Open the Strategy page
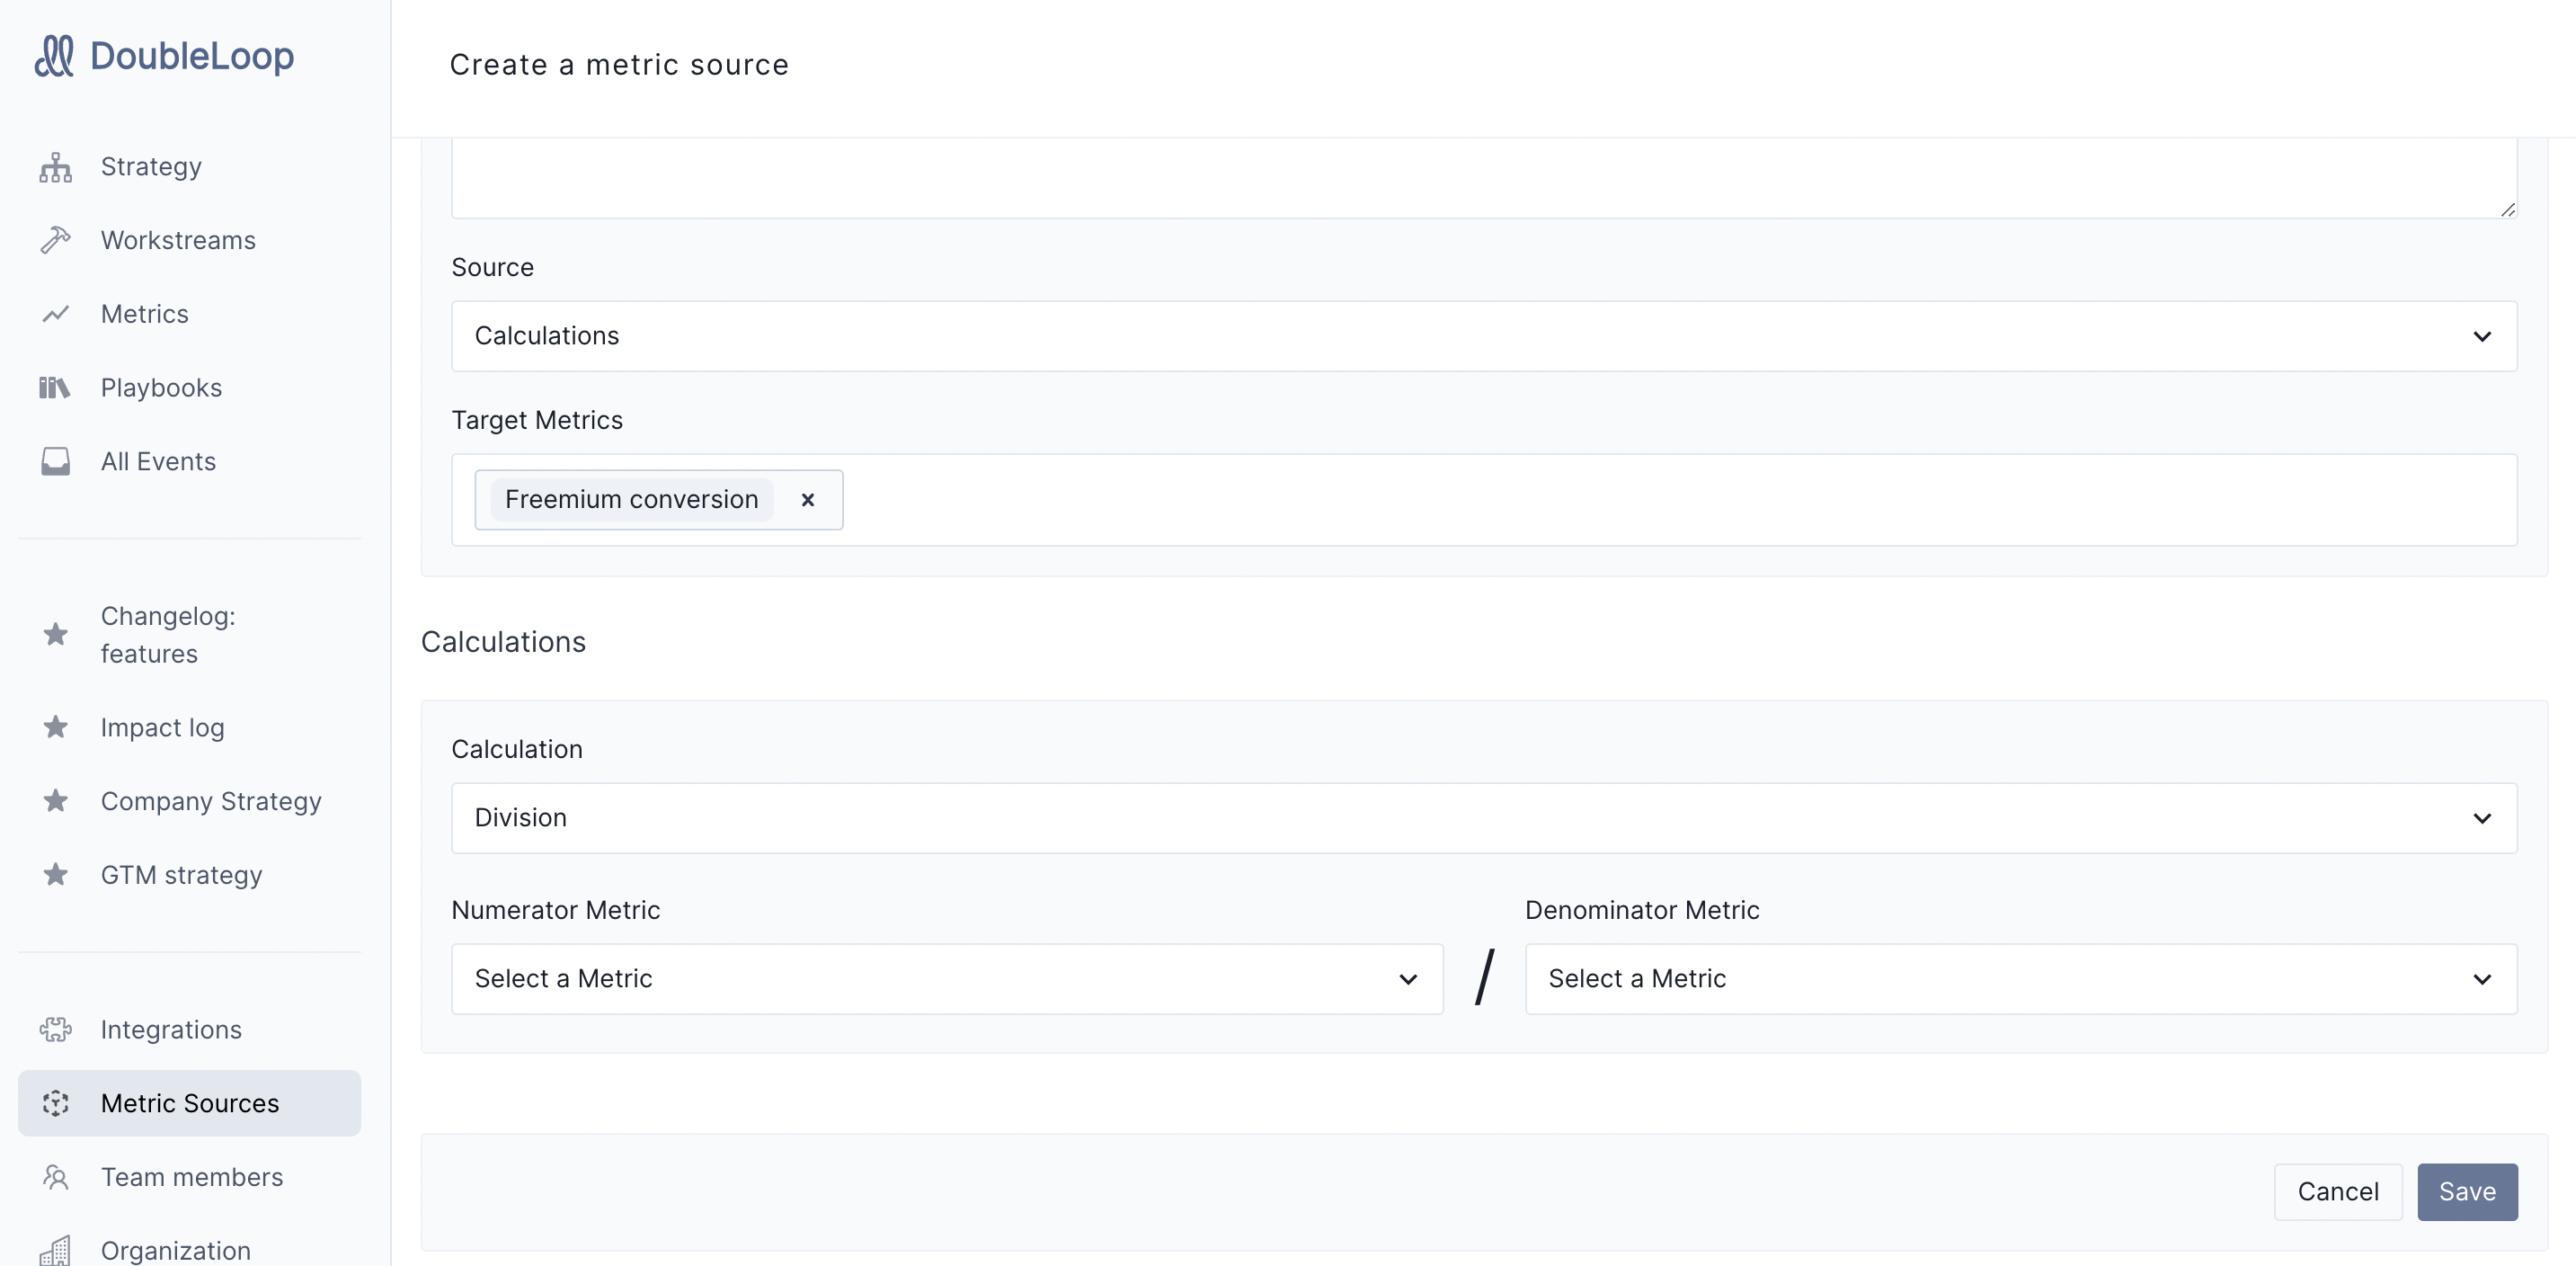The width and height of the screenshot is (2576, 1266). [x=190, y=167]
